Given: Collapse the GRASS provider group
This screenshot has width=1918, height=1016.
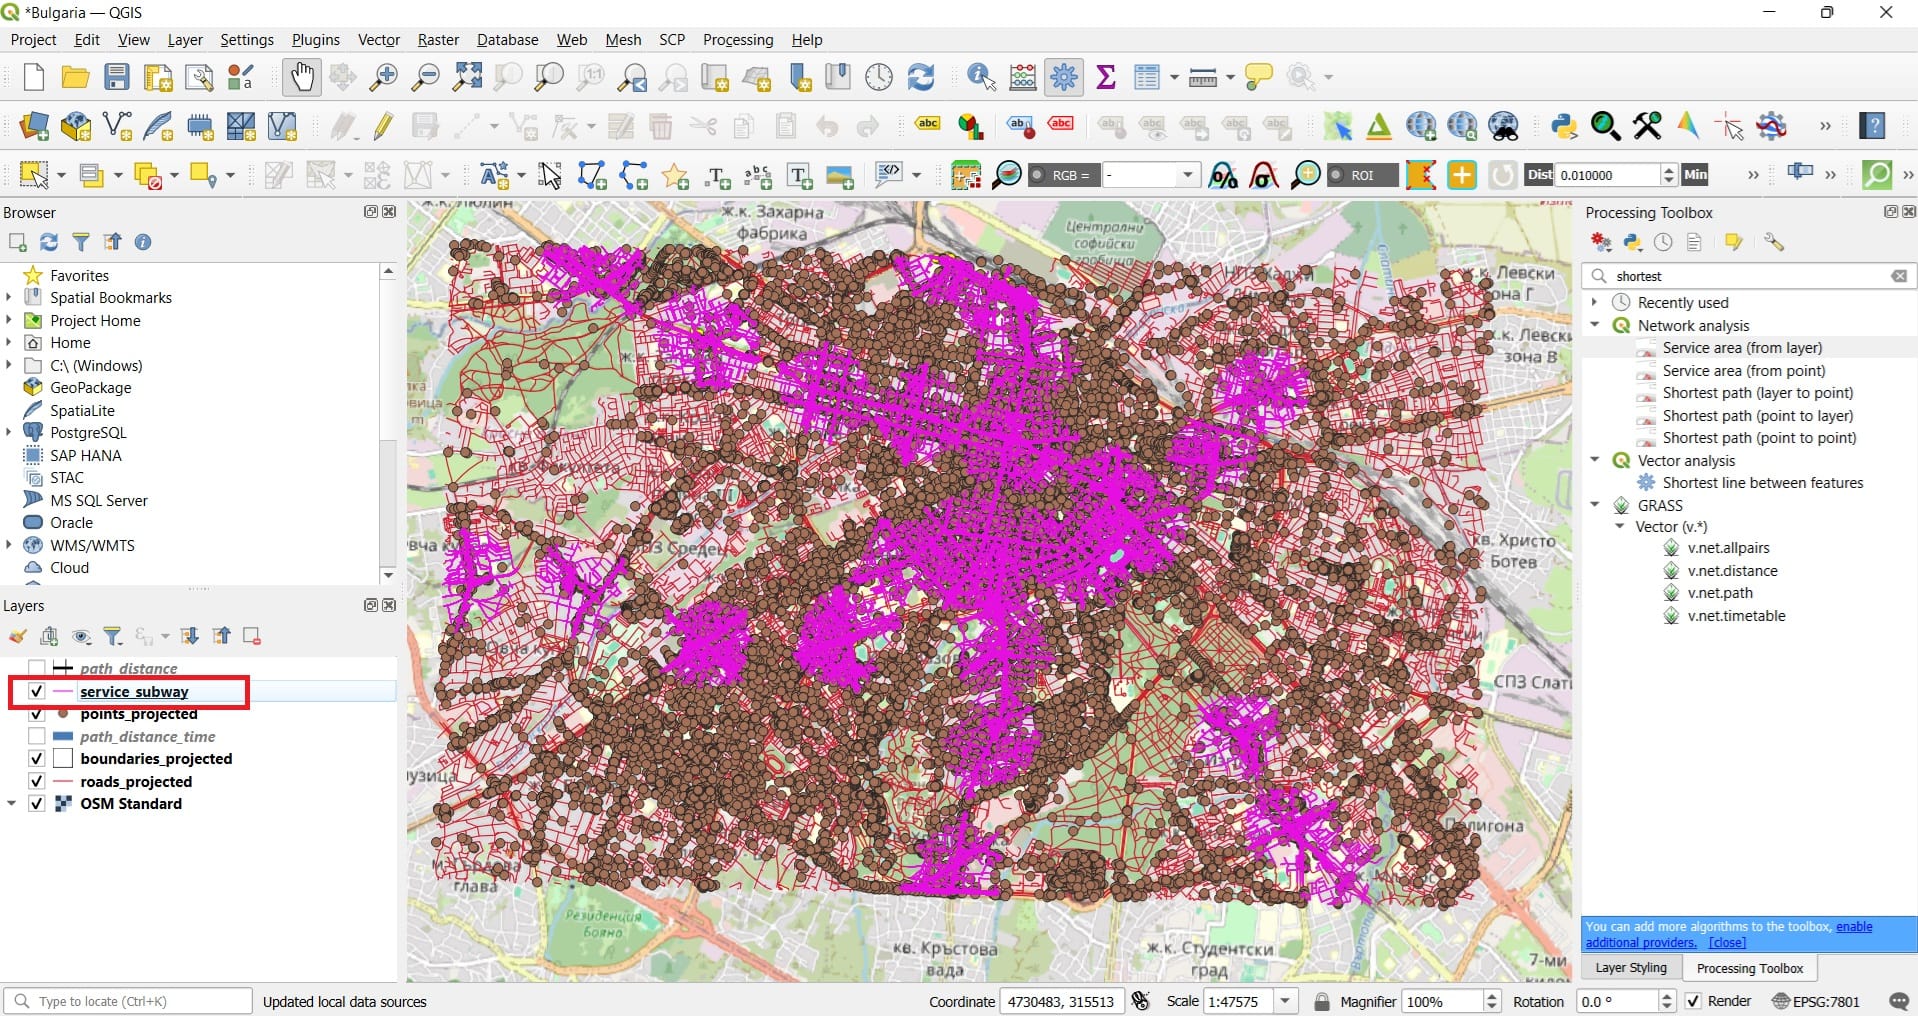Looking at the screenshot, I should click(x=1595, y=505).
